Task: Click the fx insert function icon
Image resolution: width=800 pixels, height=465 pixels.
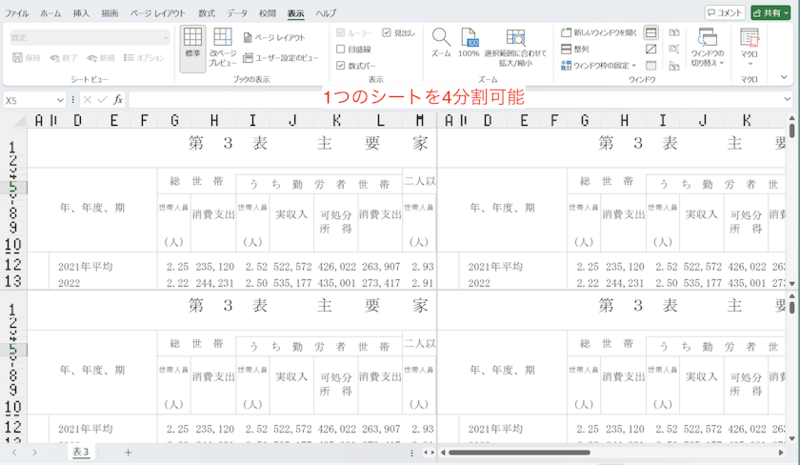Action: point(118,100)
